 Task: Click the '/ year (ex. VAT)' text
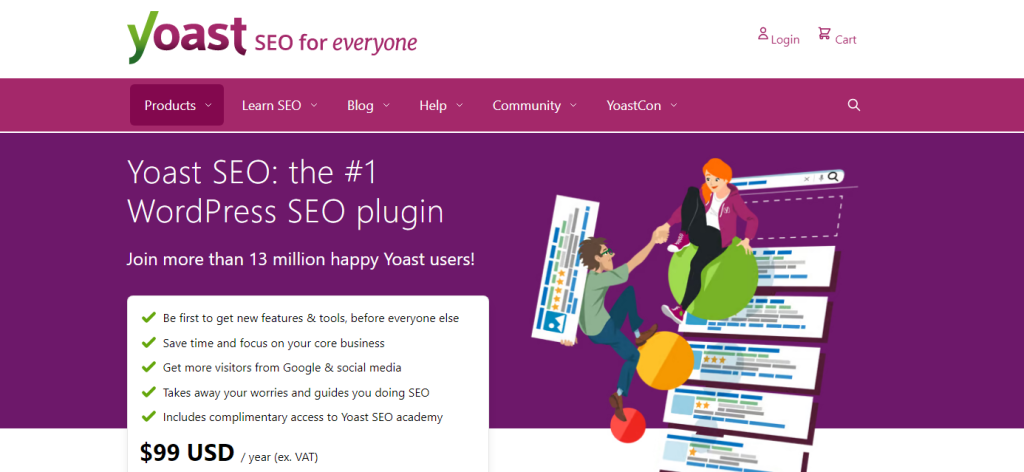click(280, 457)
